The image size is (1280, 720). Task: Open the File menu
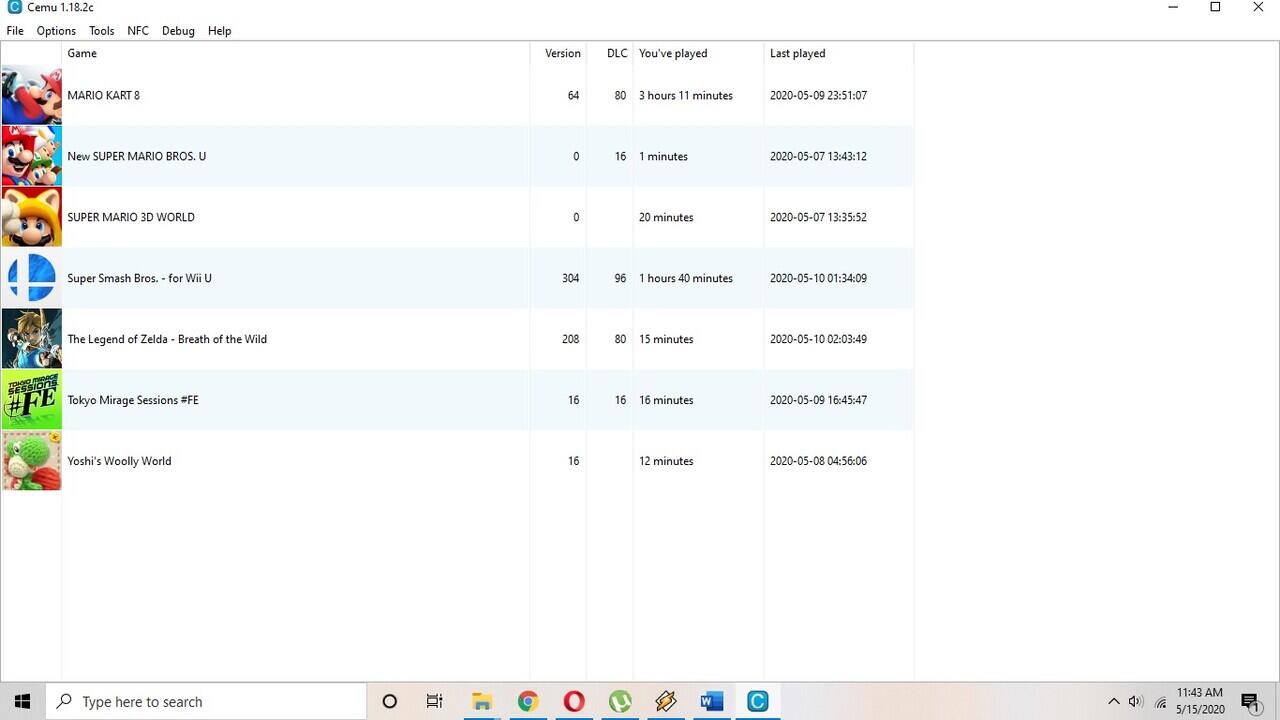[x=15, y=31]
